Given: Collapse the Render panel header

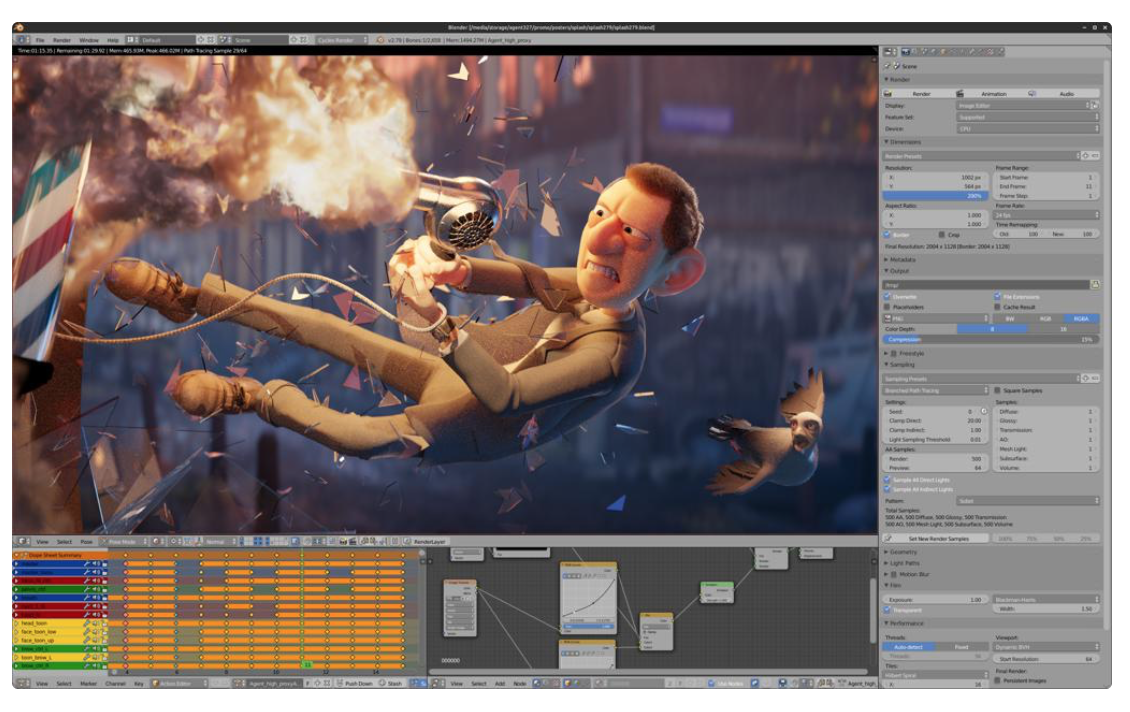Looking at the screenshot, I should 992,80.
